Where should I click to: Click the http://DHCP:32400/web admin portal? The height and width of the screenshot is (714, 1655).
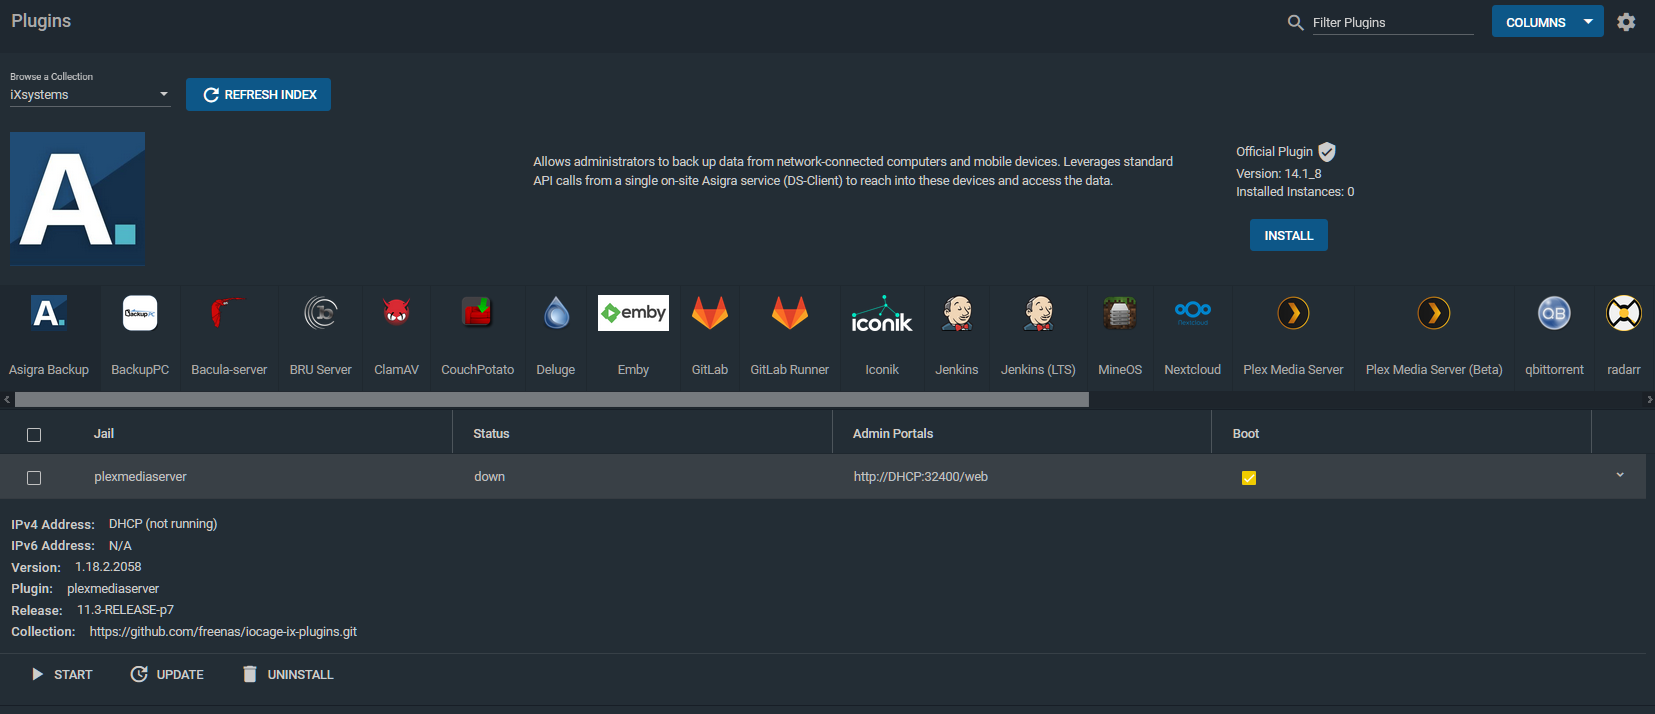point(921,477)
